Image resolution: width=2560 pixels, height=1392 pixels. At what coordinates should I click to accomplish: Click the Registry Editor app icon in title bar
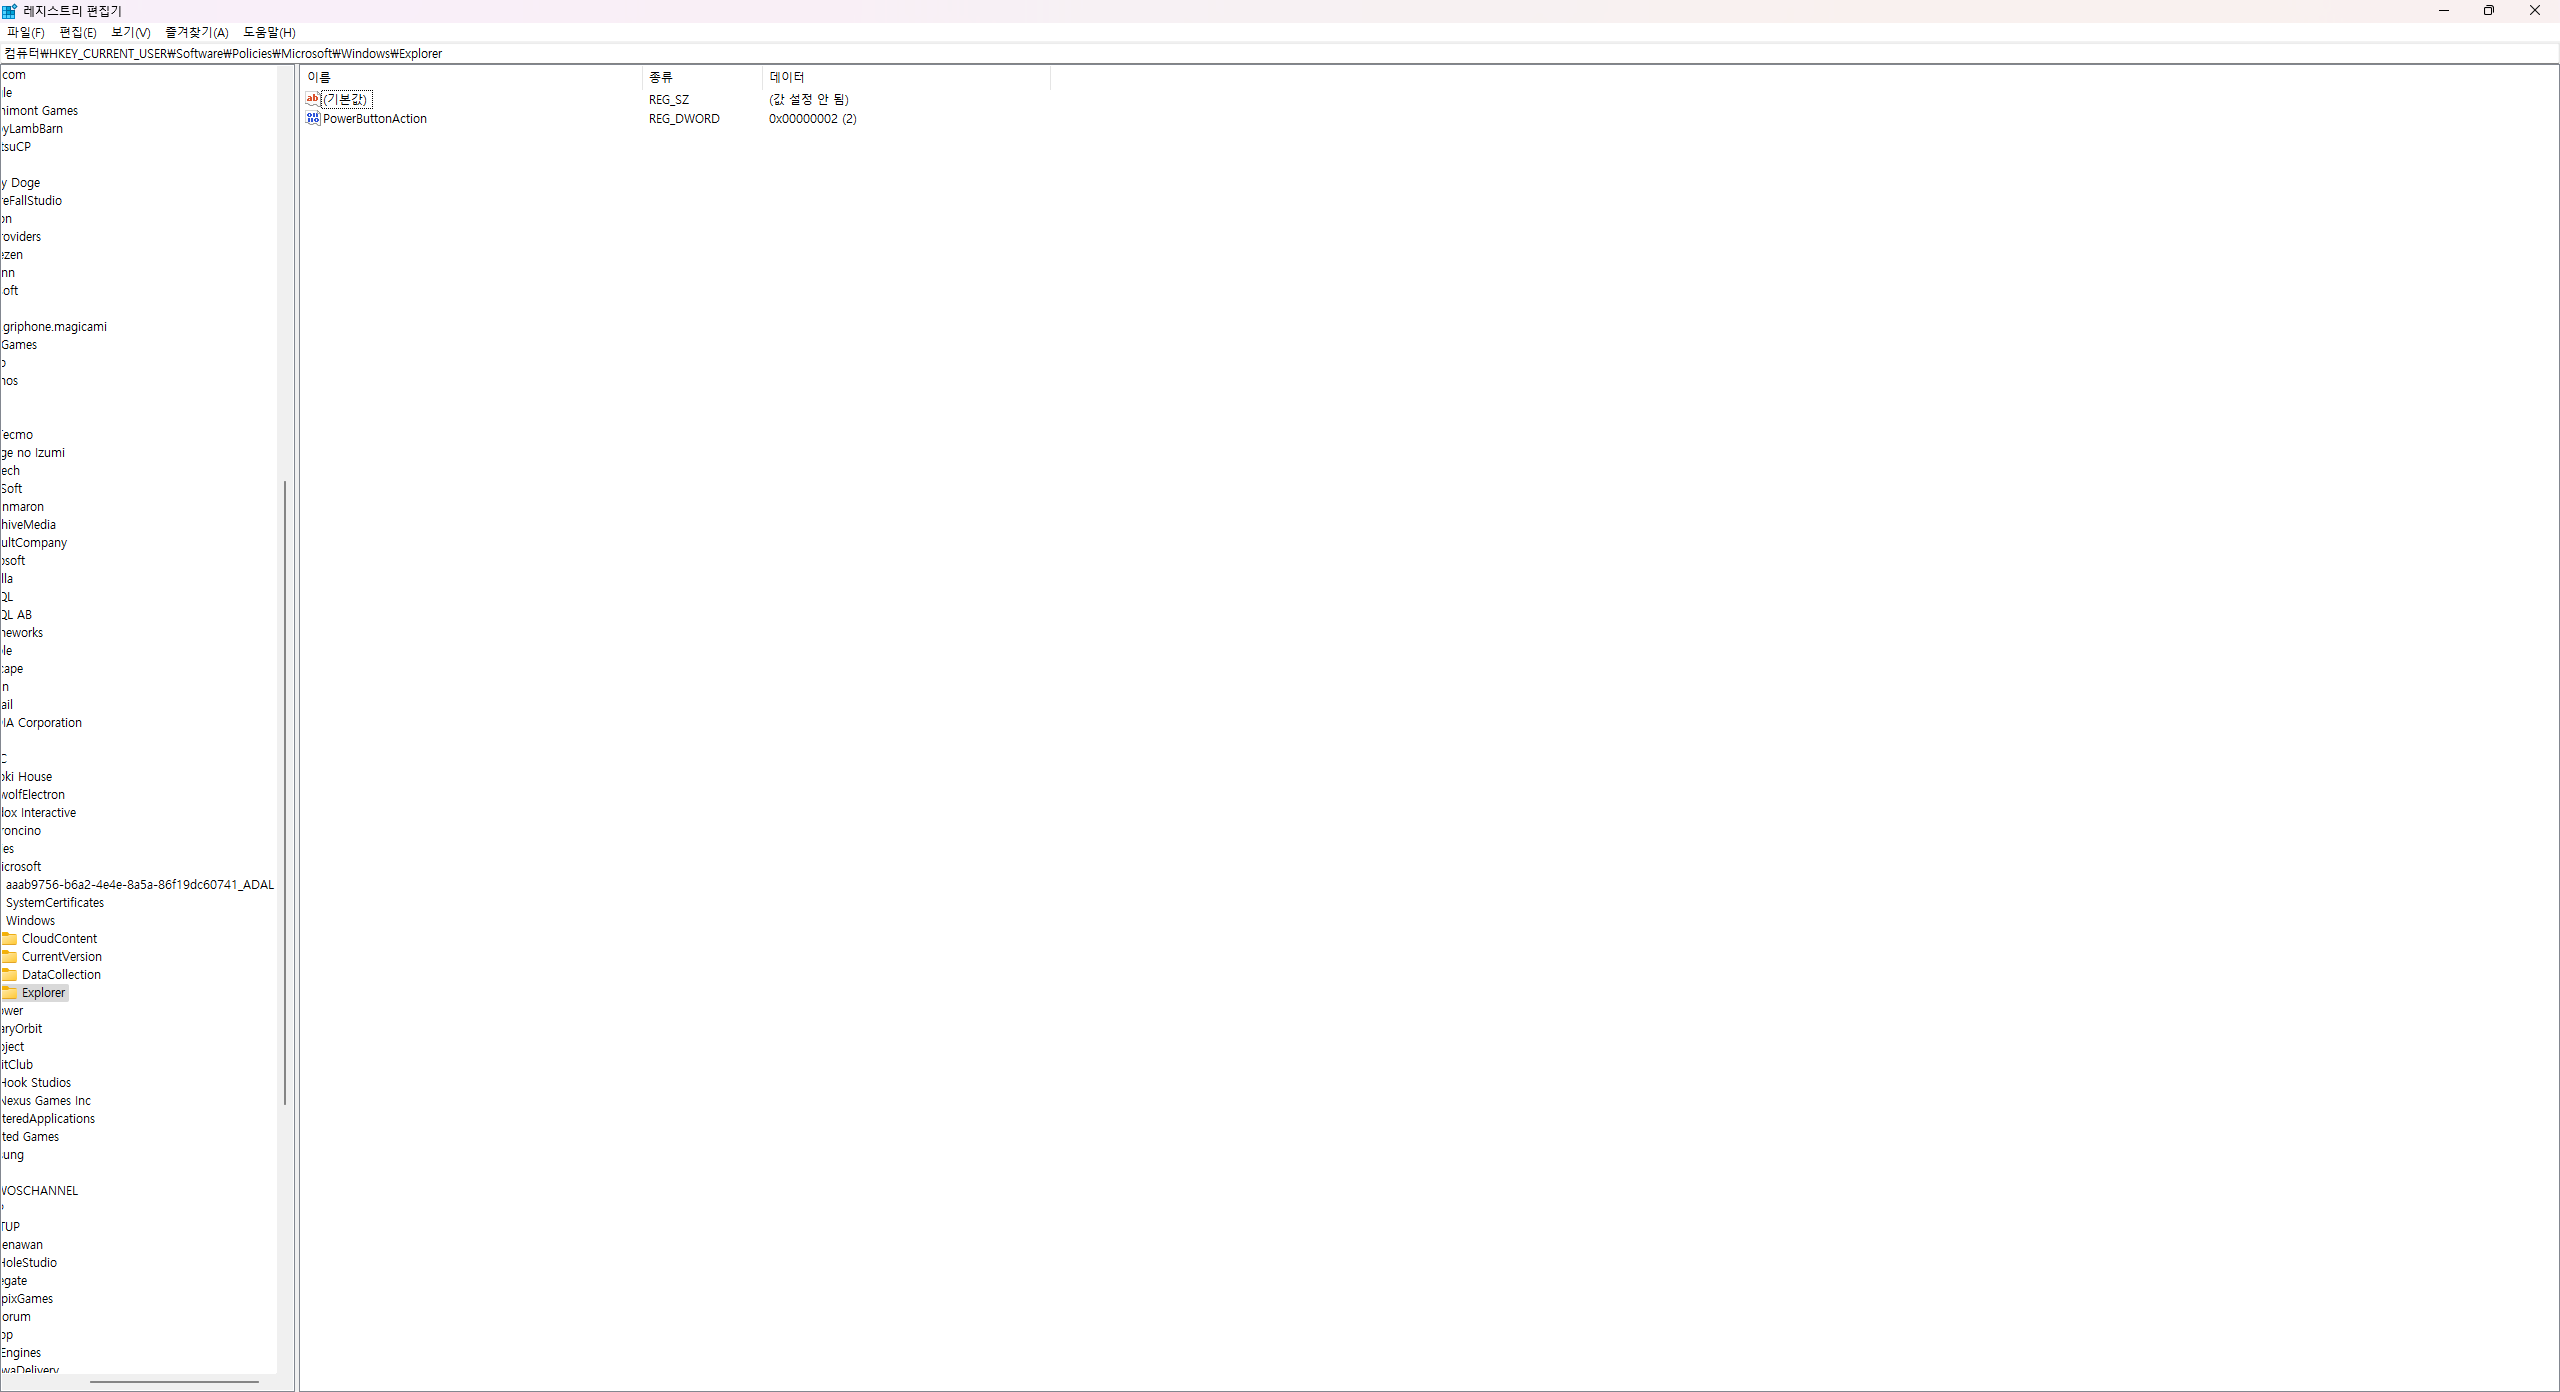click(x=9, y=11)
